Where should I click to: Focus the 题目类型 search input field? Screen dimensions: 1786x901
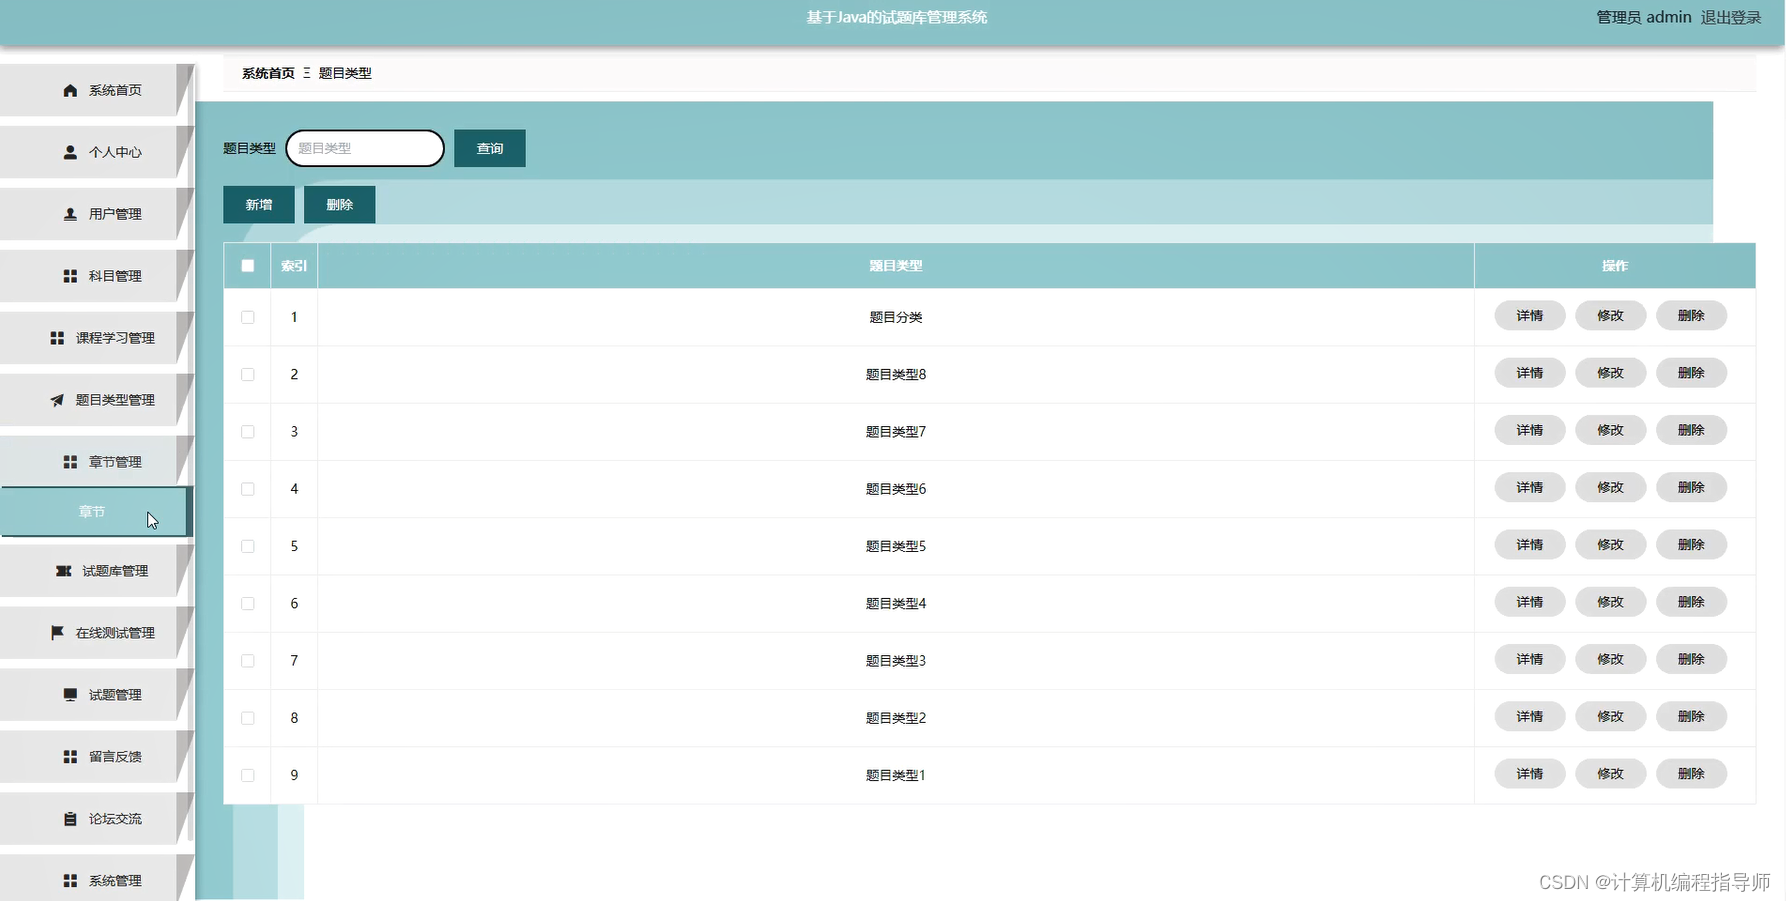click(x=365, y=148)
